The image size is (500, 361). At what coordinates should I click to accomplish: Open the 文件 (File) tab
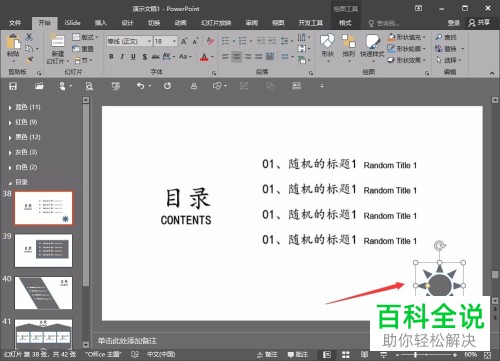[15, 23]
